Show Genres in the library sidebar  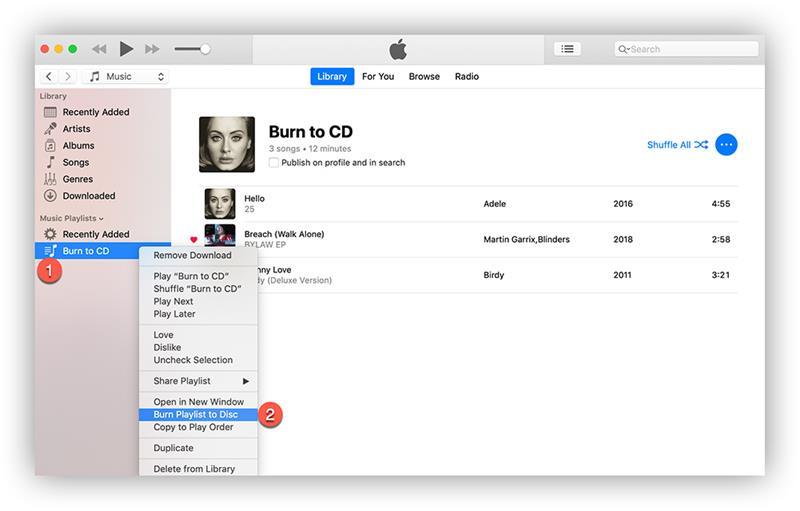[77, 179]
